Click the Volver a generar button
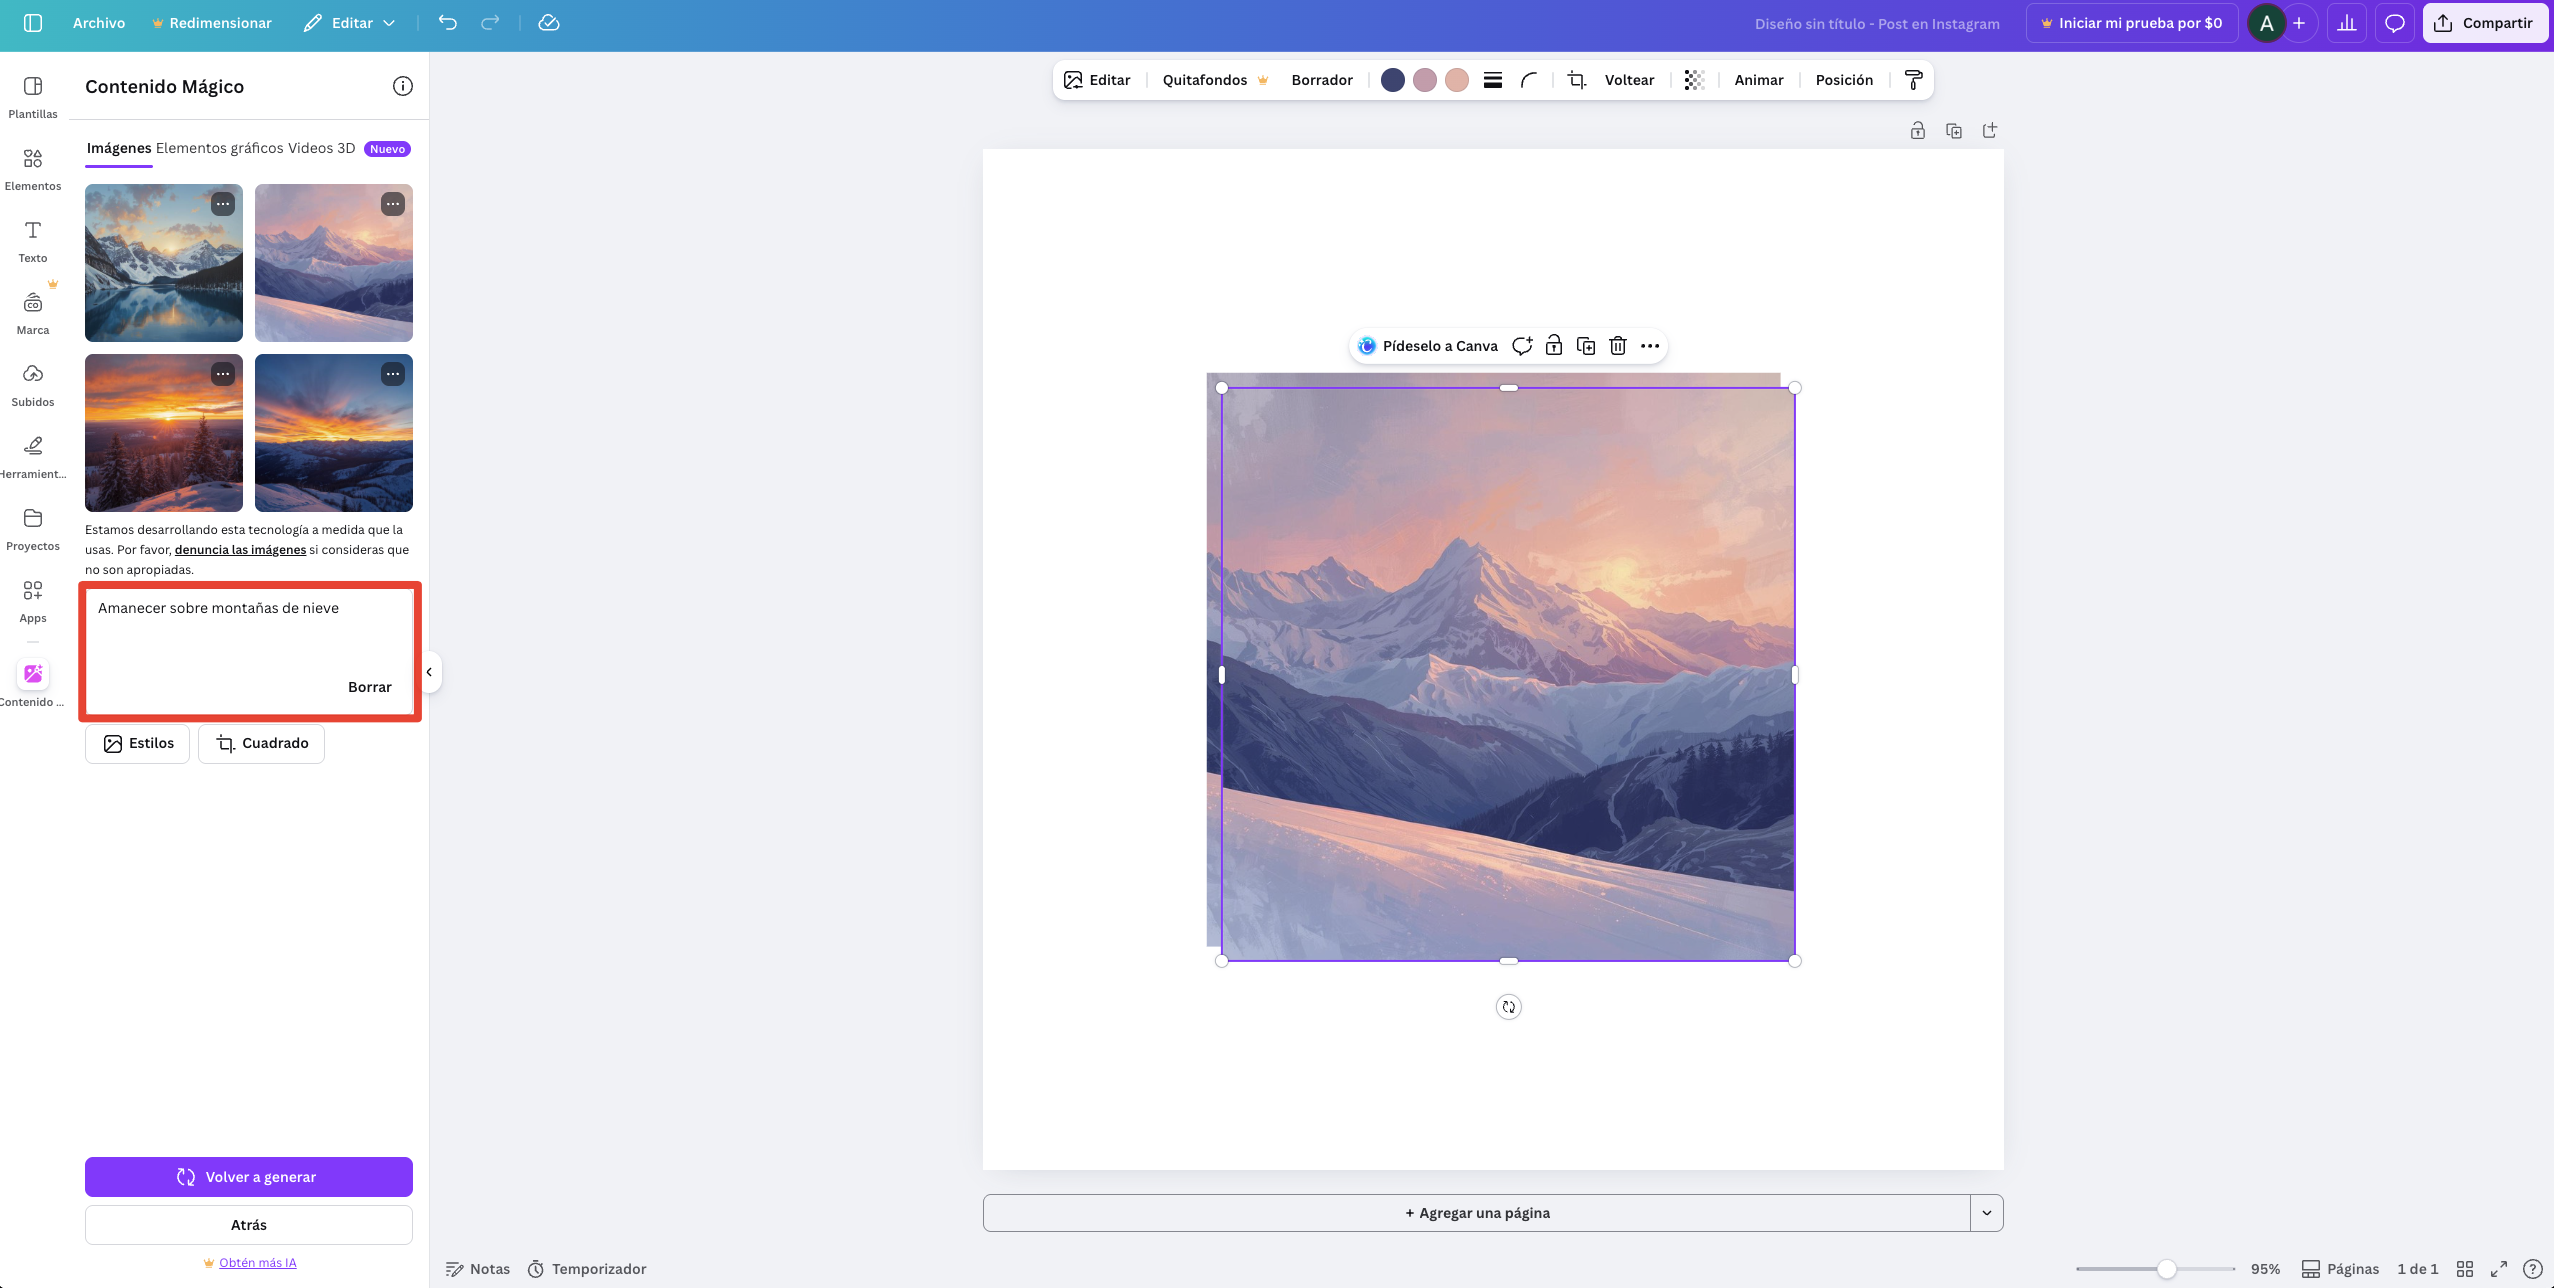Screen dimensions: 2554x1288 248,1176
